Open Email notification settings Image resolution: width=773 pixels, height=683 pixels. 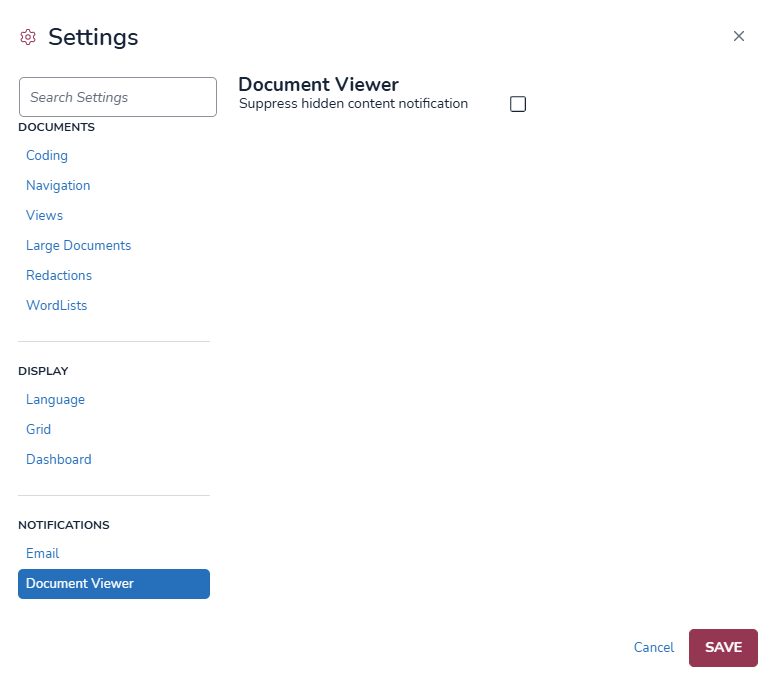(x=42, y=553)
